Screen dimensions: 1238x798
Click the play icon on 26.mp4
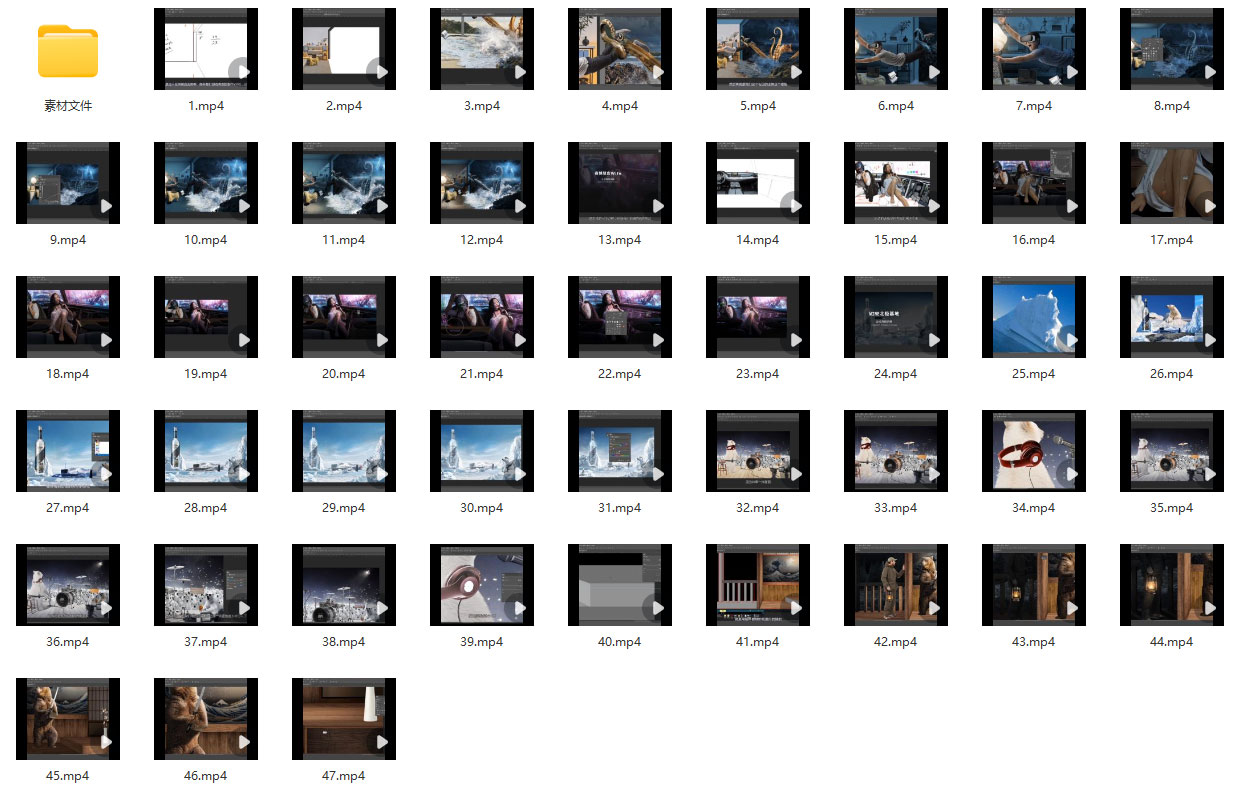(x=1208, y=340)
